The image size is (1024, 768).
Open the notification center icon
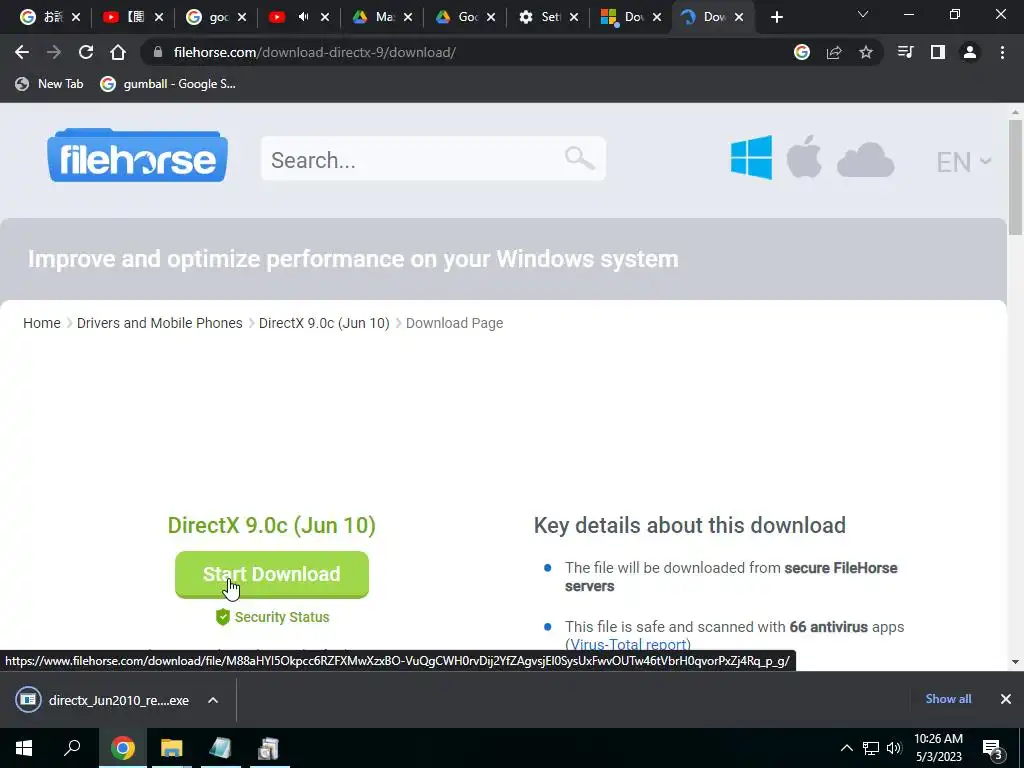tap(993, 749)
